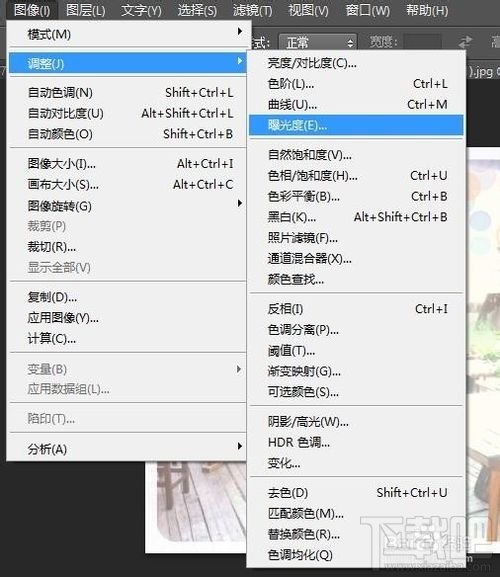Open HDR 色调 adjustment

point(356,442)
